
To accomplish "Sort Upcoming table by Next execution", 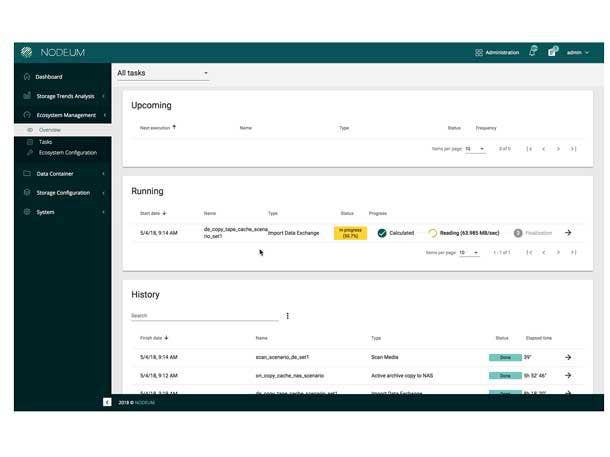I will (x=158, y=128).
